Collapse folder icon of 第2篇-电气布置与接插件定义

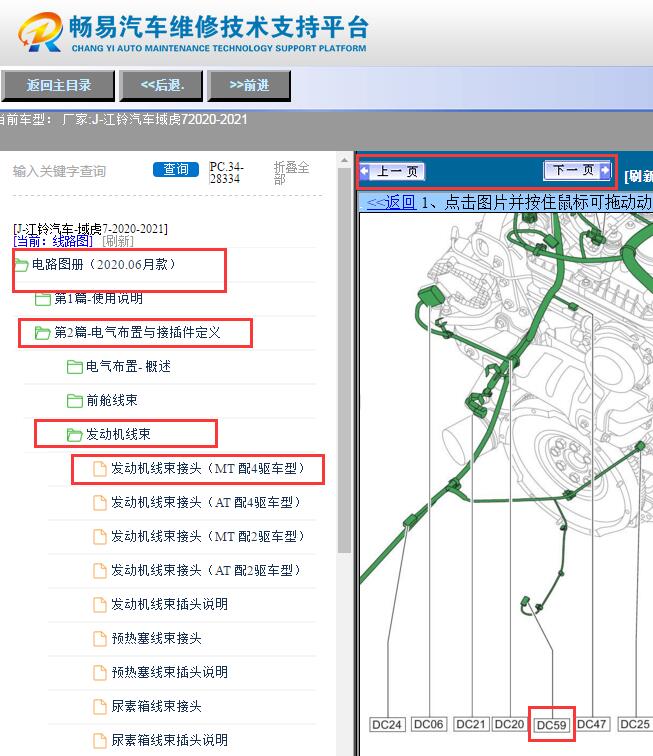[x=42, y=333]
